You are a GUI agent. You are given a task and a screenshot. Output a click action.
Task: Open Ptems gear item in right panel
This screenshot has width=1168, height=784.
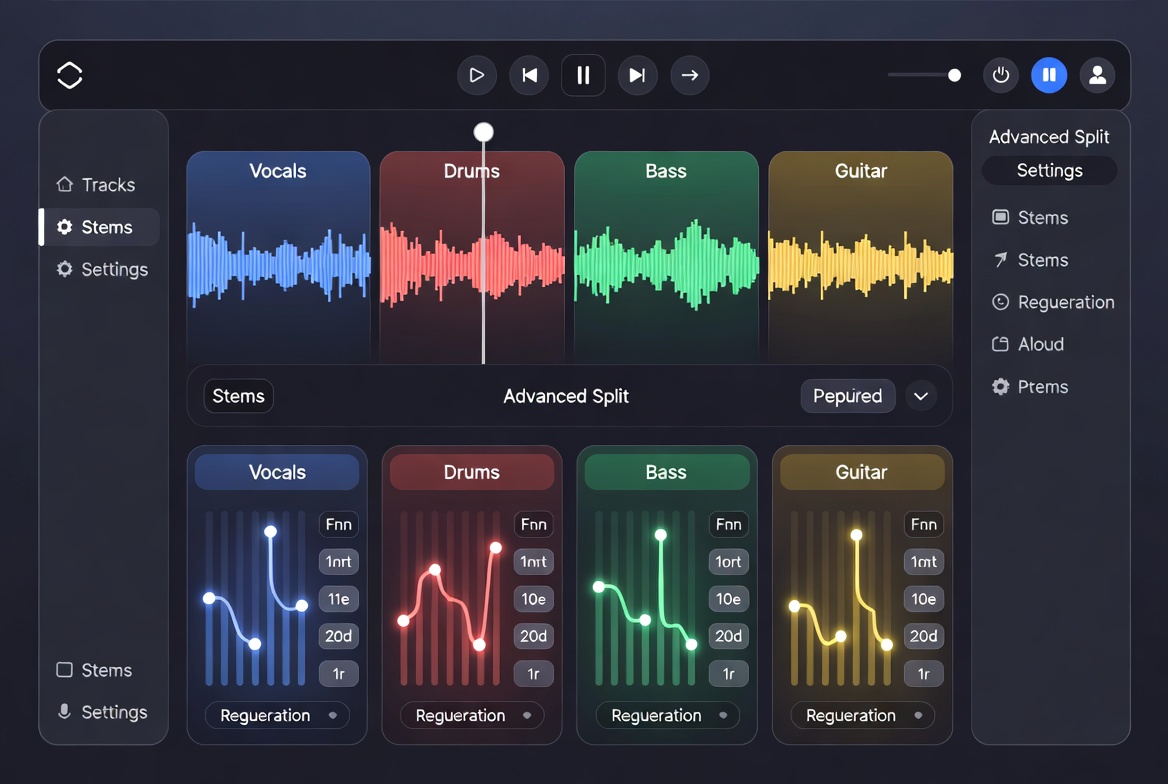pyautogui.click(x=1030, y=387)
